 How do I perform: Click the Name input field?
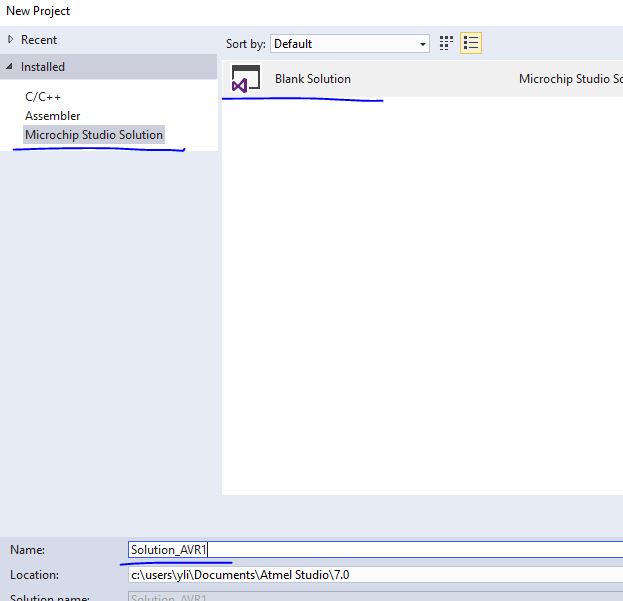point(375,550)
